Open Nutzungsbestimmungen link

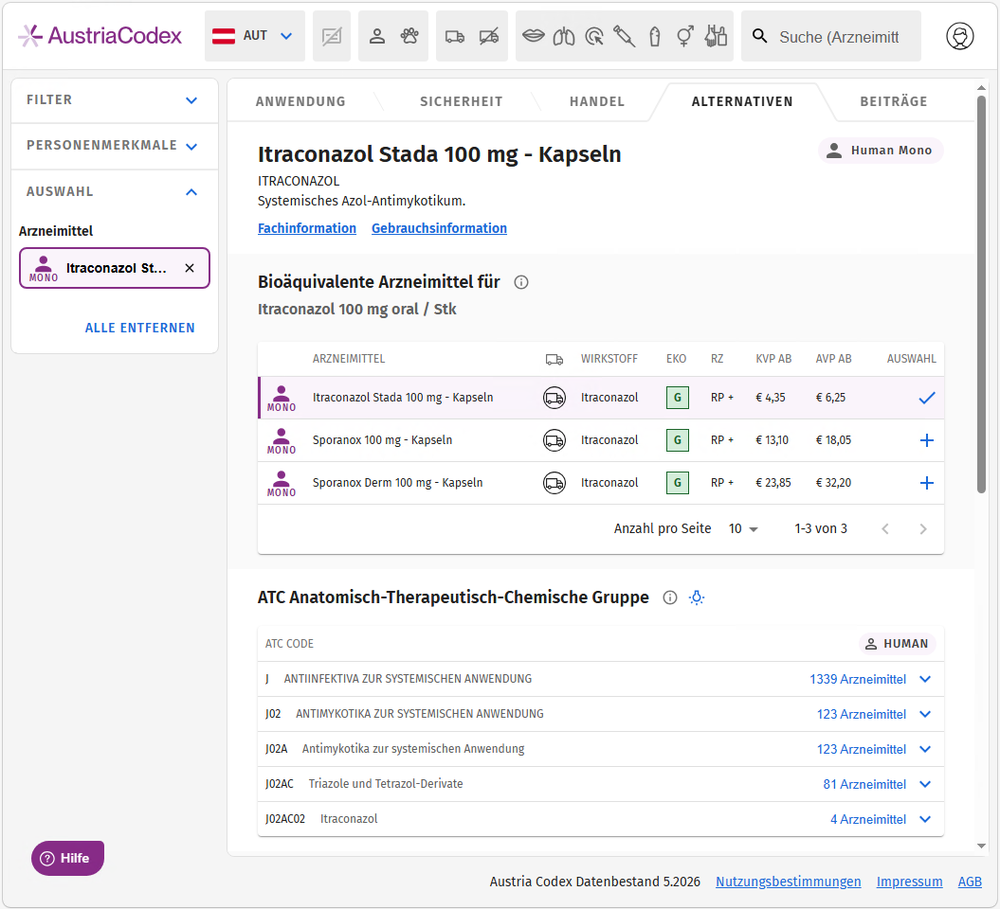click(788, 882)
